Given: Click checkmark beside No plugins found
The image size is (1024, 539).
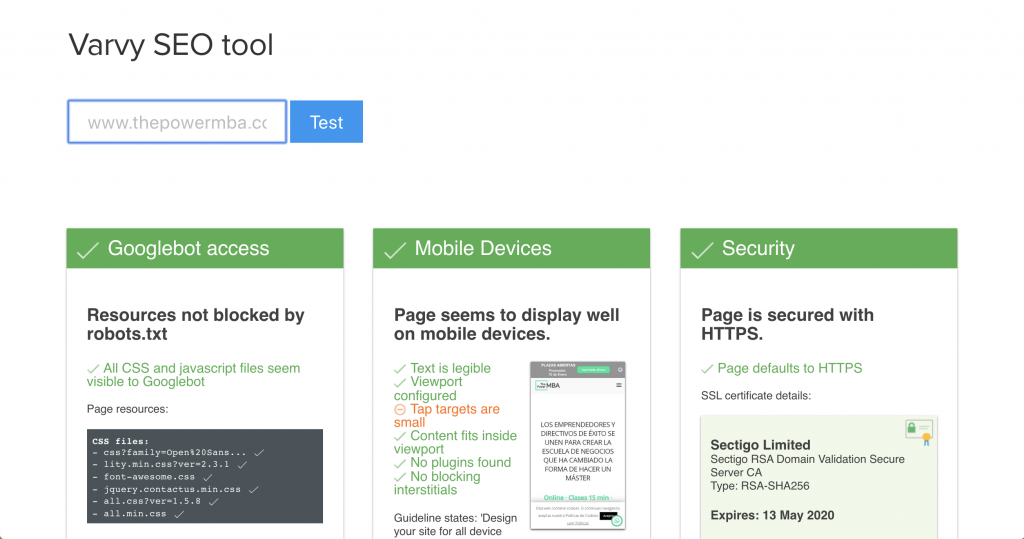Looking at the screenshot, I should [x=400, y=463].
